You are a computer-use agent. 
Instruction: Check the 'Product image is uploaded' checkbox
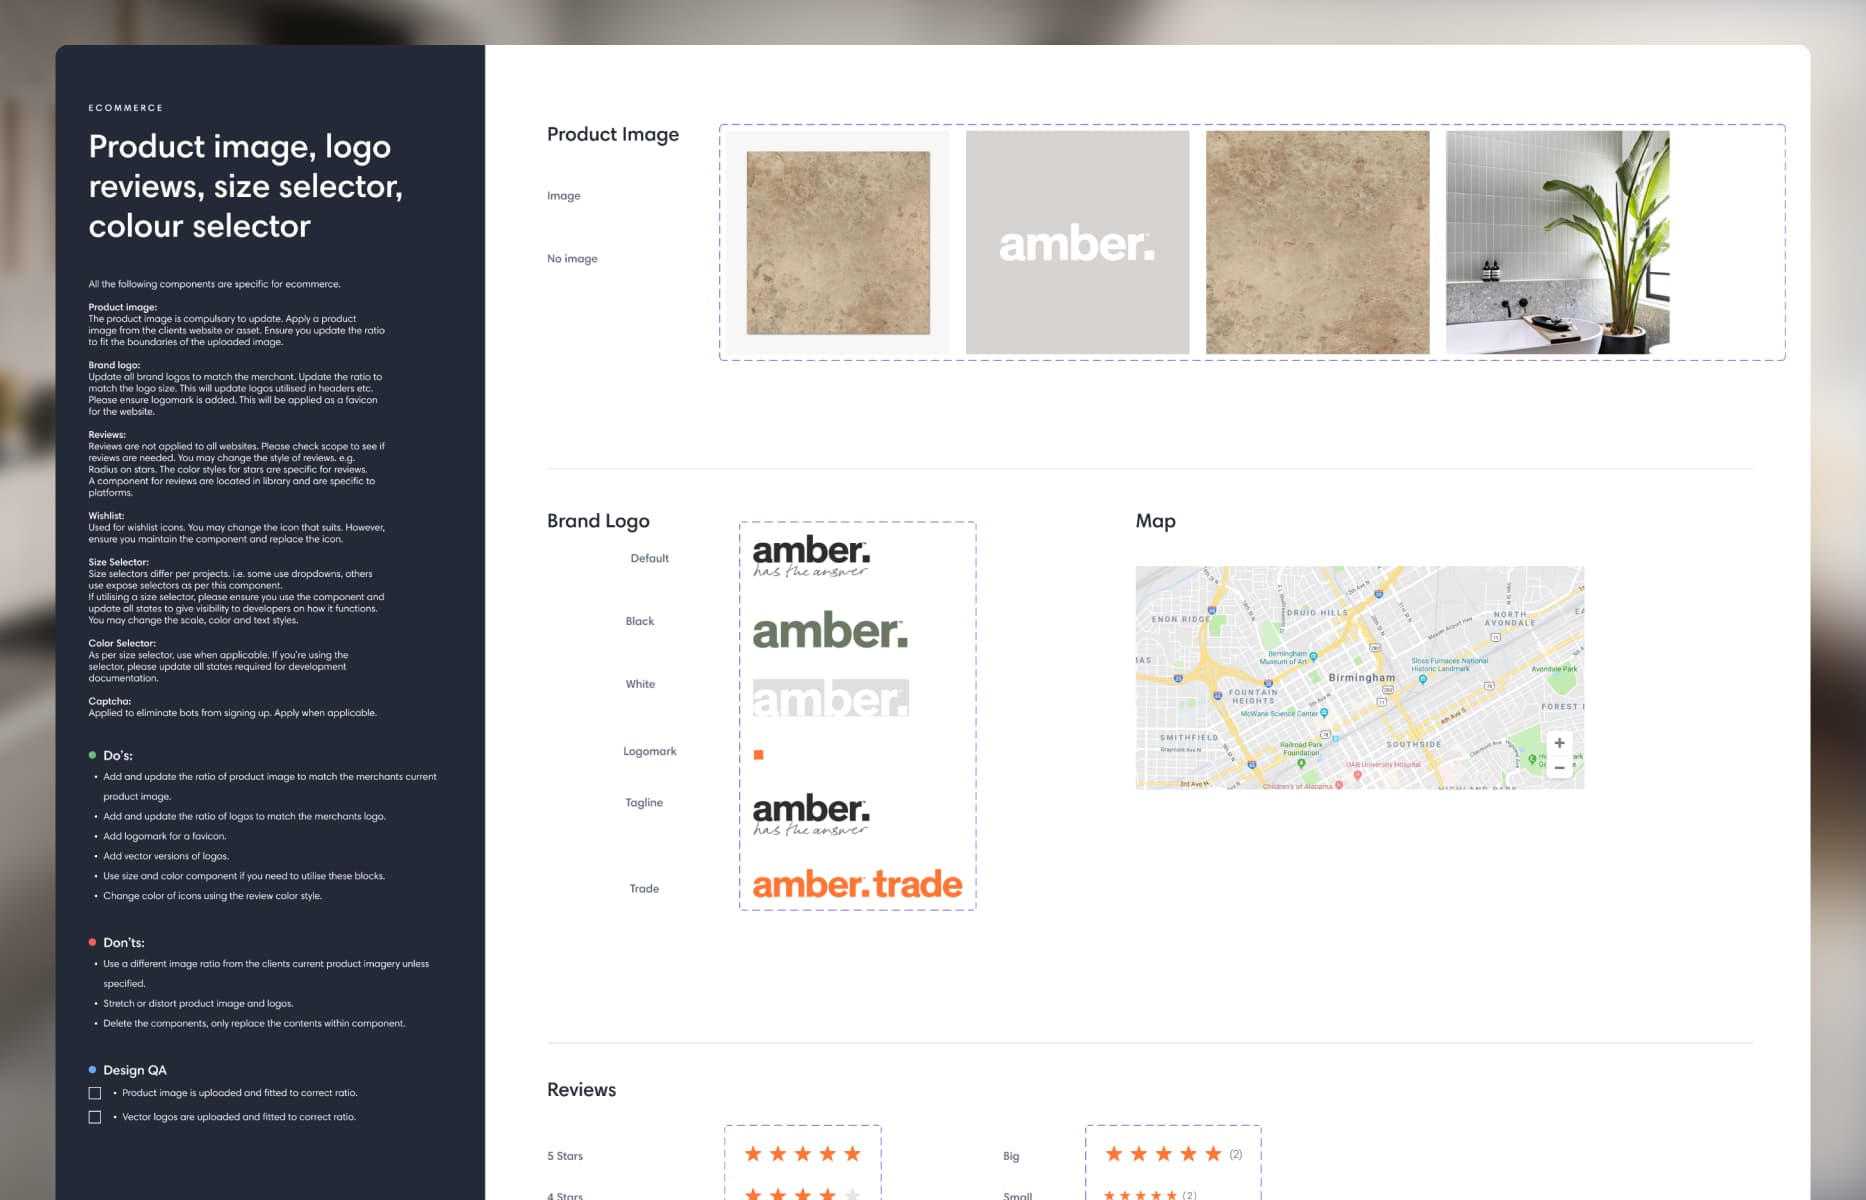pyautogui.click(x=95, y=1093)
